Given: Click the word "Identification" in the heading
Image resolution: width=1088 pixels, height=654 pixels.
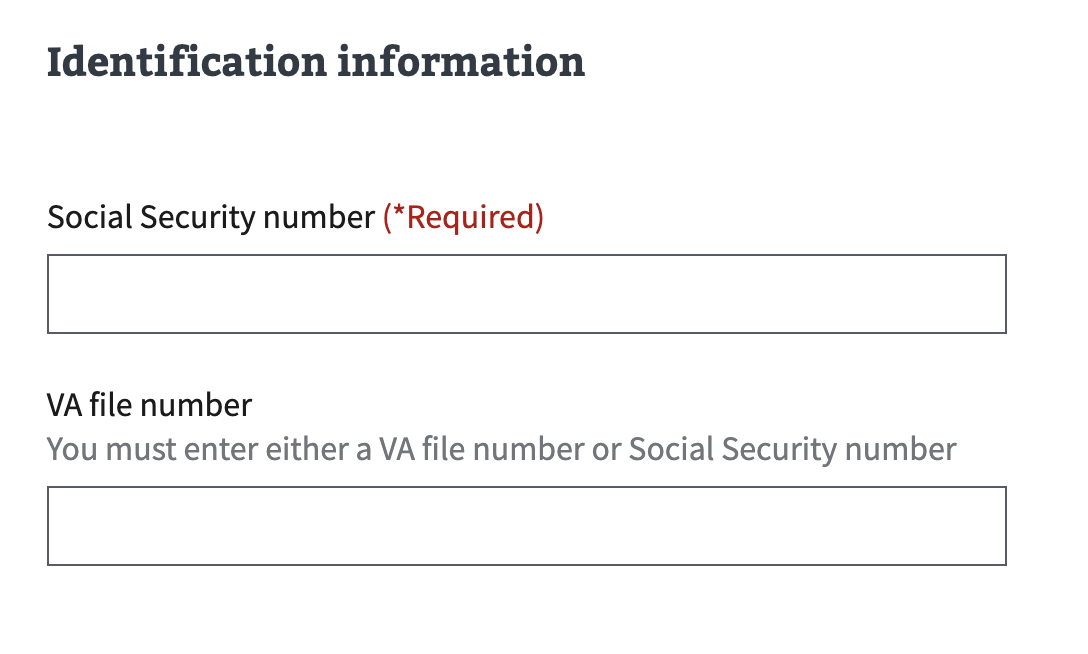Looking at the screenshot, I should click(186, 62).
